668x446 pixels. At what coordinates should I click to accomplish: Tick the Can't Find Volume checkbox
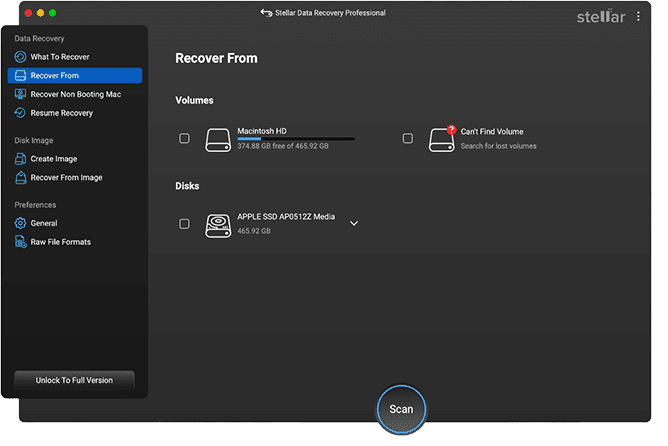pyautogui.click(x=408, y=138)
